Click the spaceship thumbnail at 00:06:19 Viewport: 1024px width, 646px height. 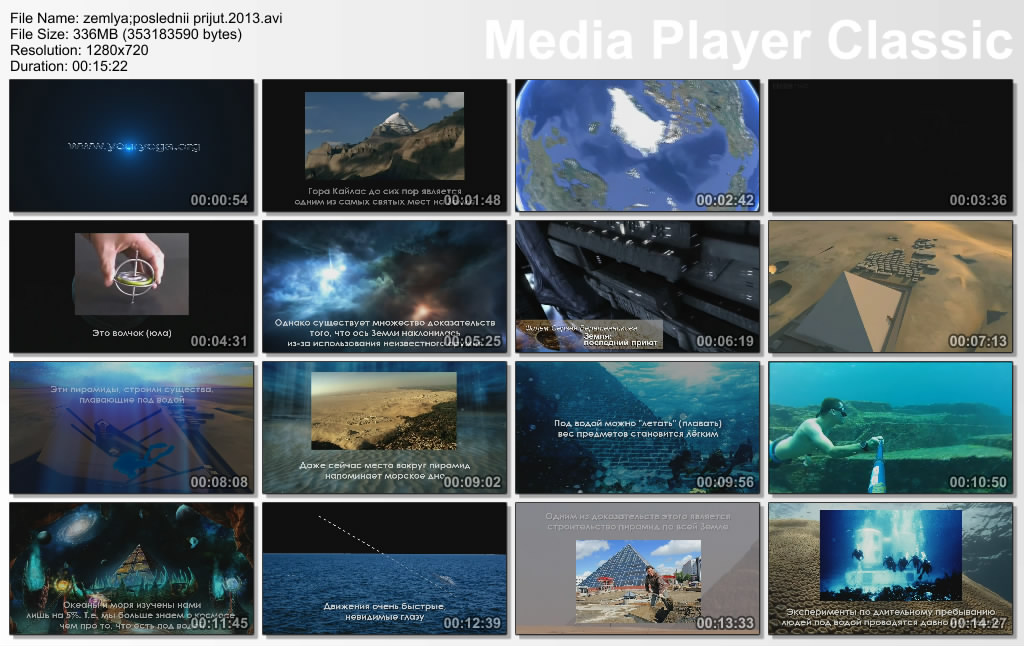(637, 287)
